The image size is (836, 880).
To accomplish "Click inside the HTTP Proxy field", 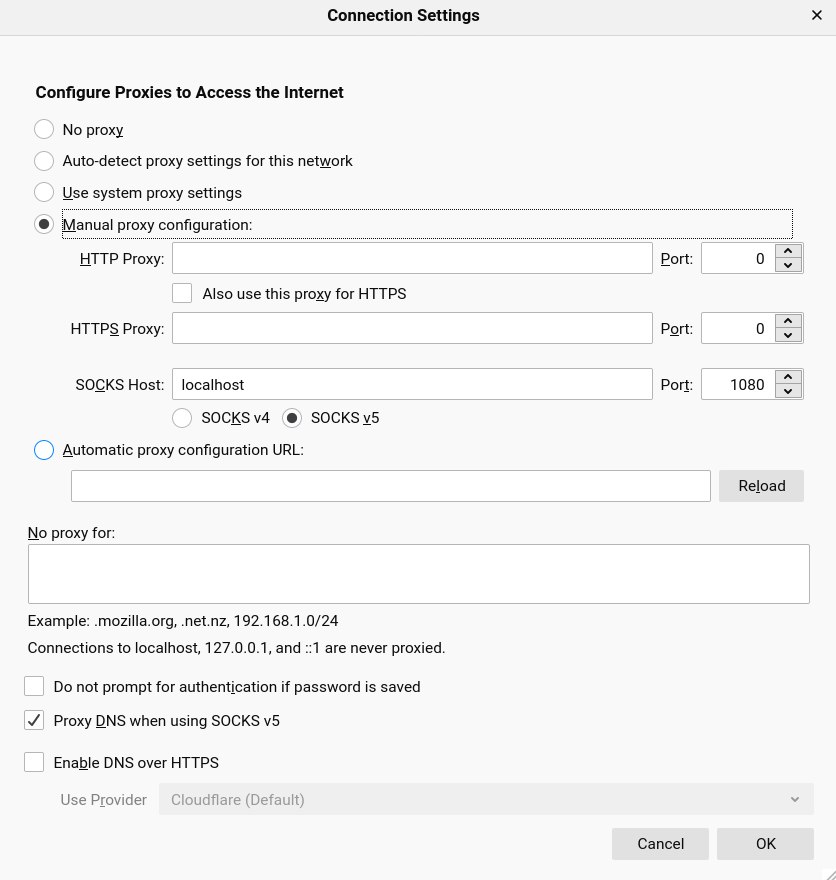I will [x=412, y=258].
